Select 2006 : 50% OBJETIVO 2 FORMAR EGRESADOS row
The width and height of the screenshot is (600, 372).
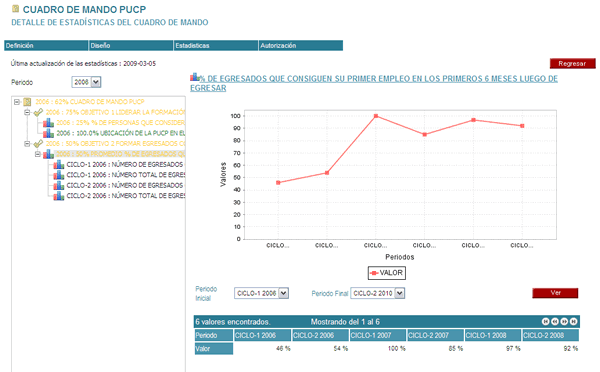pos(115,144)
